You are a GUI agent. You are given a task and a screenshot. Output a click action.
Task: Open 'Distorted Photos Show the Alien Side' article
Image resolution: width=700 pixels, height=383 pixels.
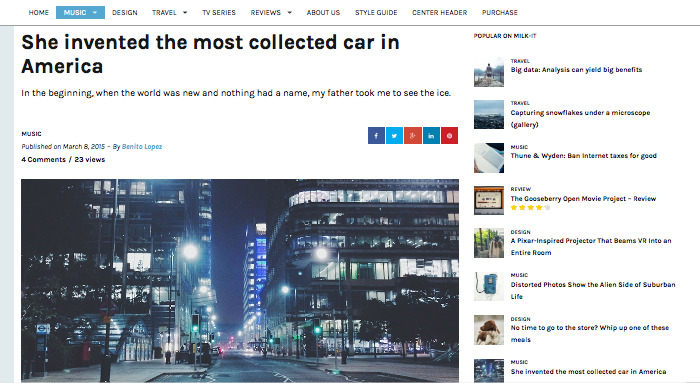tap(593, 290)
